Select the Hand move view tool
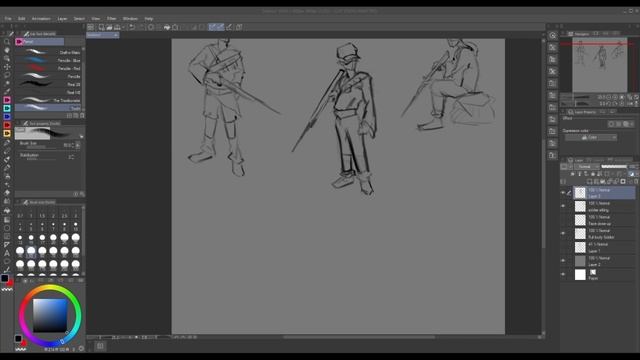The image size is (640, 360). point(7,50)
